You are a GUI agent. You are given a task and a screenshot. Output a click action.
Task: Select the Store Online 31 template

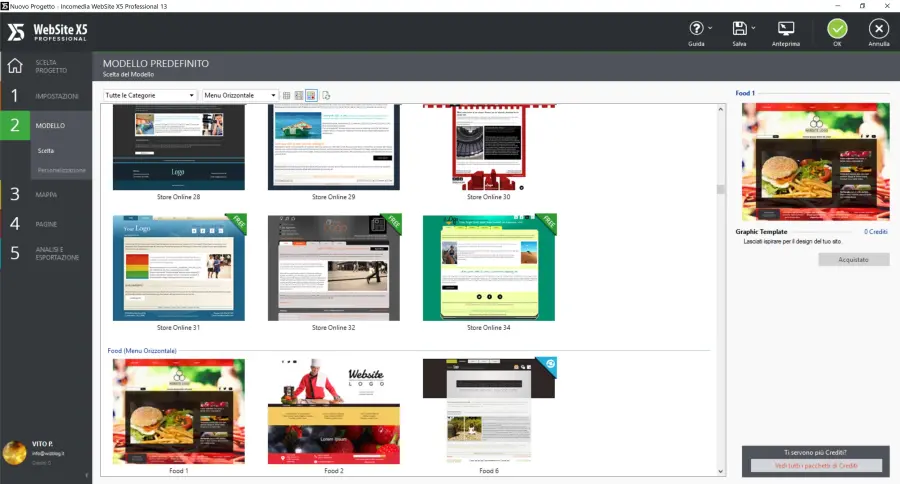click(x=179, y=268)
